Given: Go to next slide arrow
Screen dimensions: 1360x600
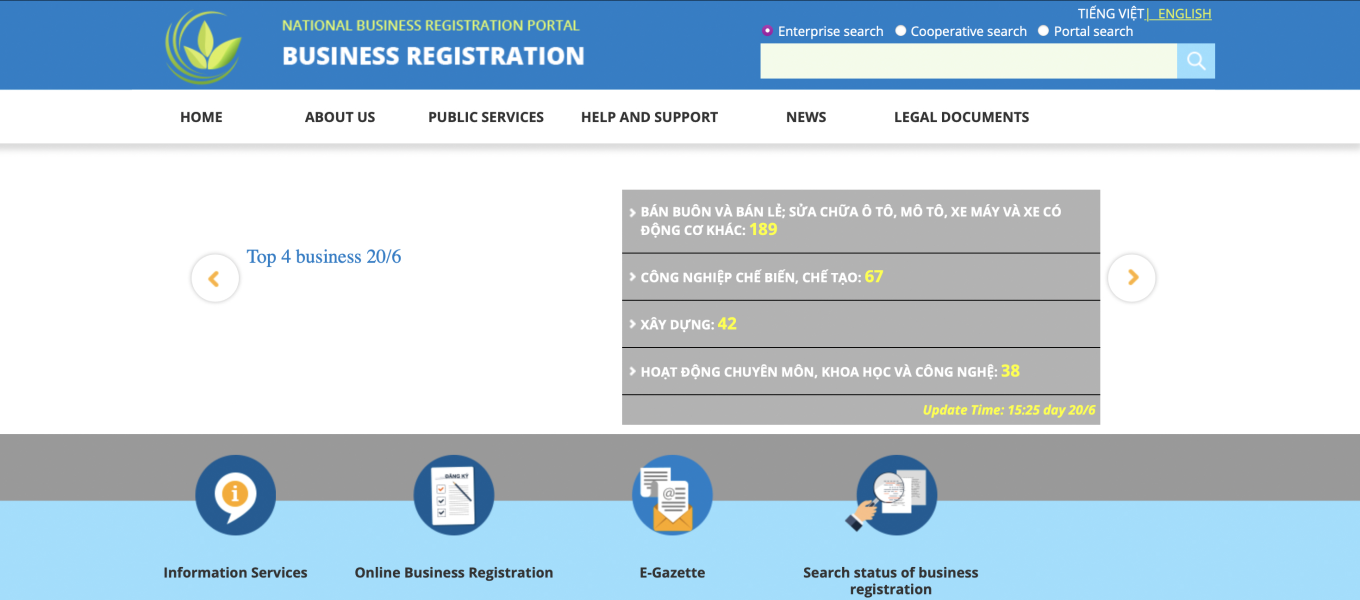Looking at the screenshot, I should coord(1132,278).
